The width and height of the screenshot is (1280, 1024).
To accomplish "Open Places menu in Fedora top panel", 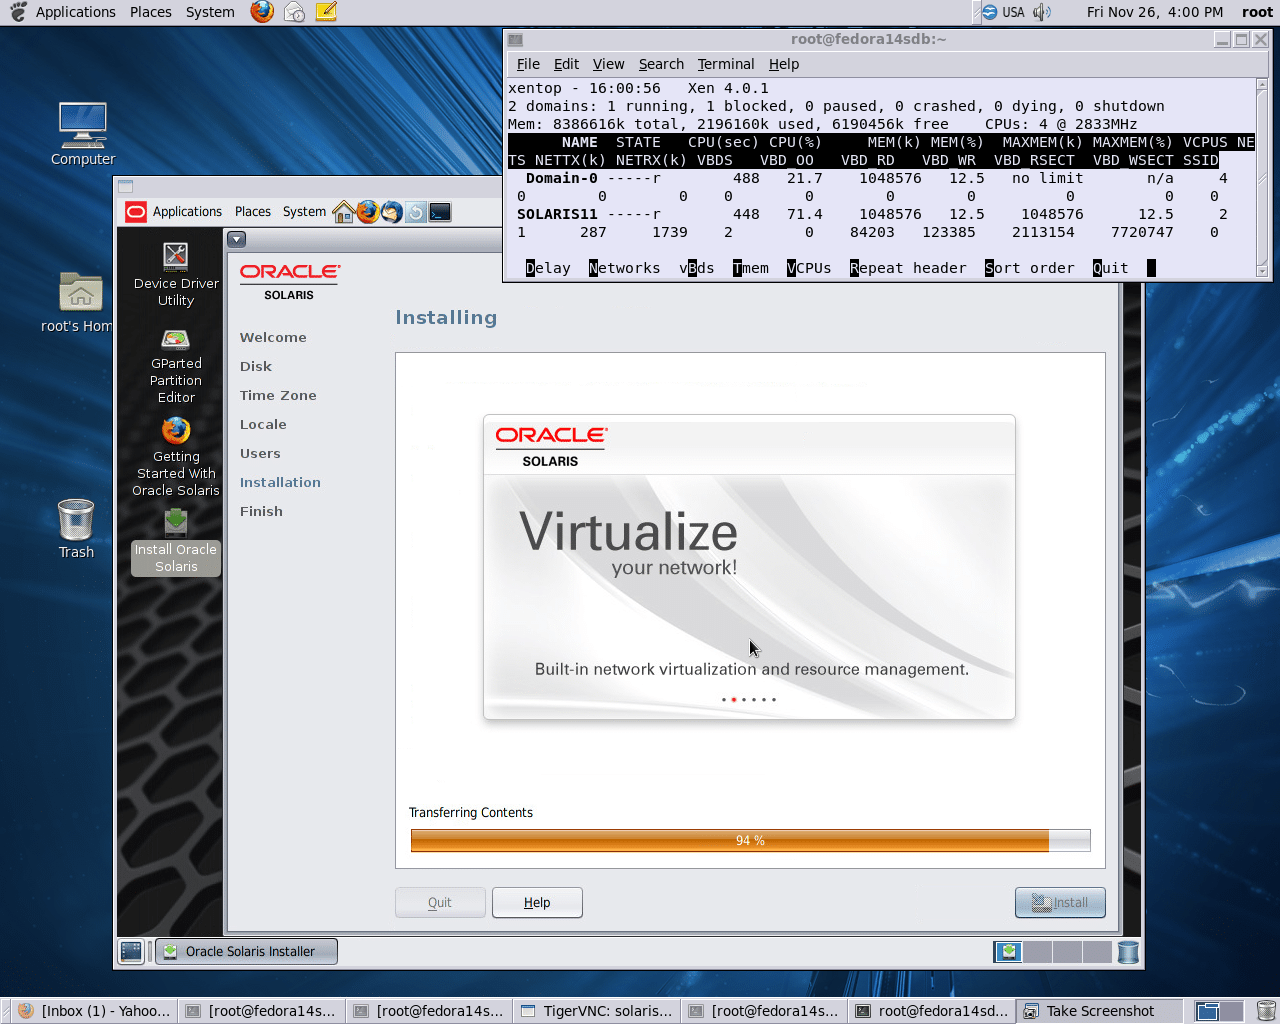I will [x=151, y=12].
